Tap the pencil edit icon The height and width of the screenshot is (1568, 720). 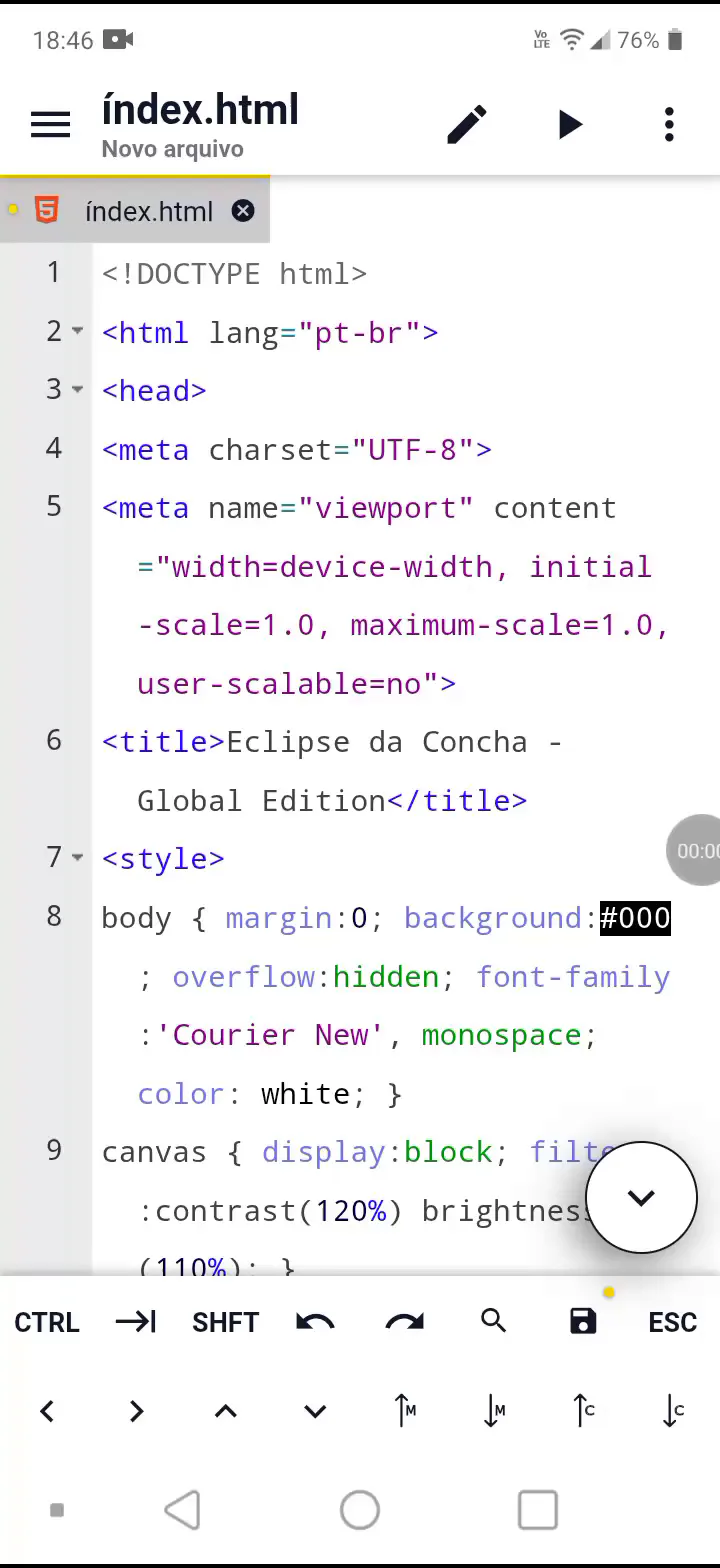(x=467, y=125)
